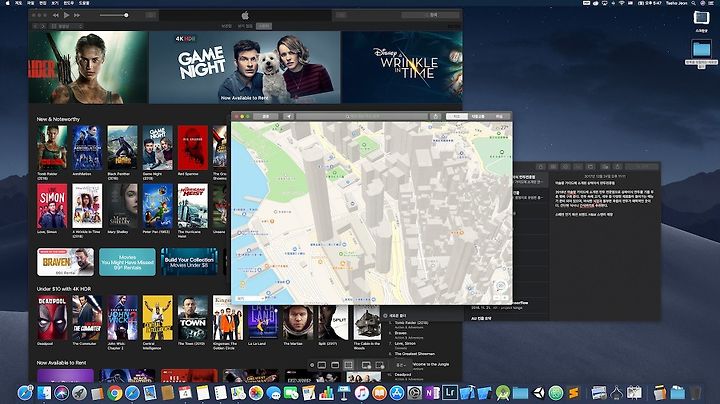Viewport: 720px width, 404px height.
Task: Open Numbers from the Dock
Action: pos(326,393)
